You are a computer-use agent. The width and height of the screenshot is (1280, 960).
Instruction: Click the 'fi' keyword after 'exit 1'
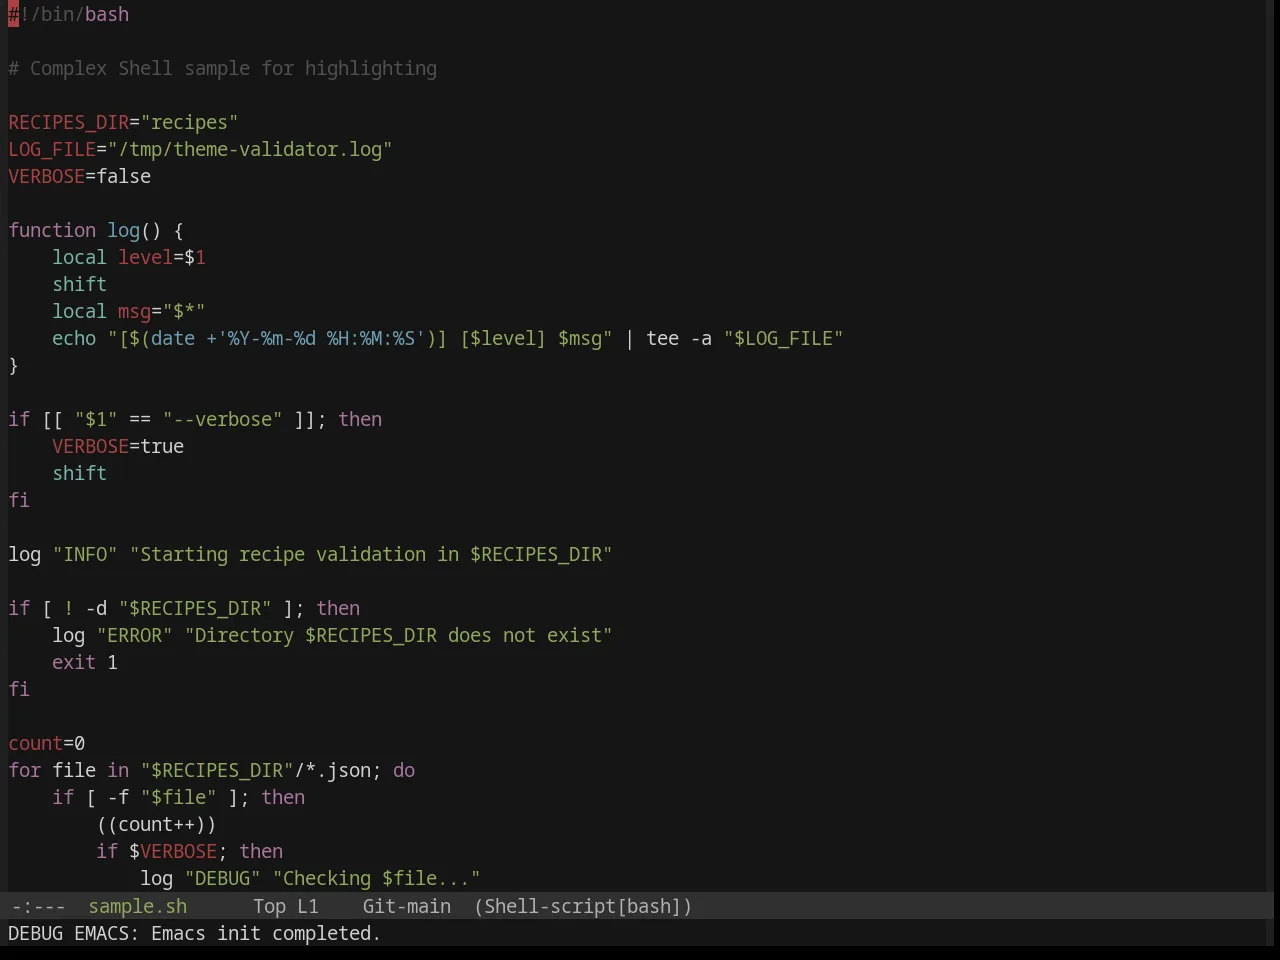coord(19,689)
